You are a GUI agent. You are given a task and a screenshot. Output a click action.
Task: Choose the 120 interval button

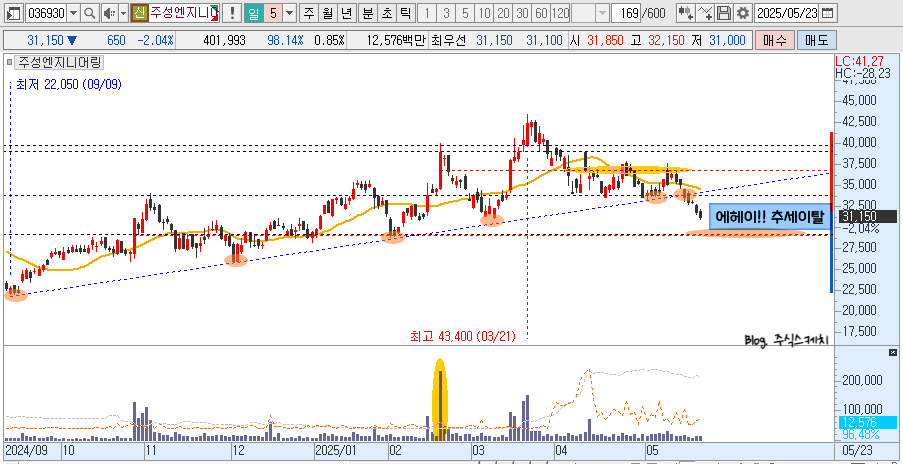(x=560, y=13)
